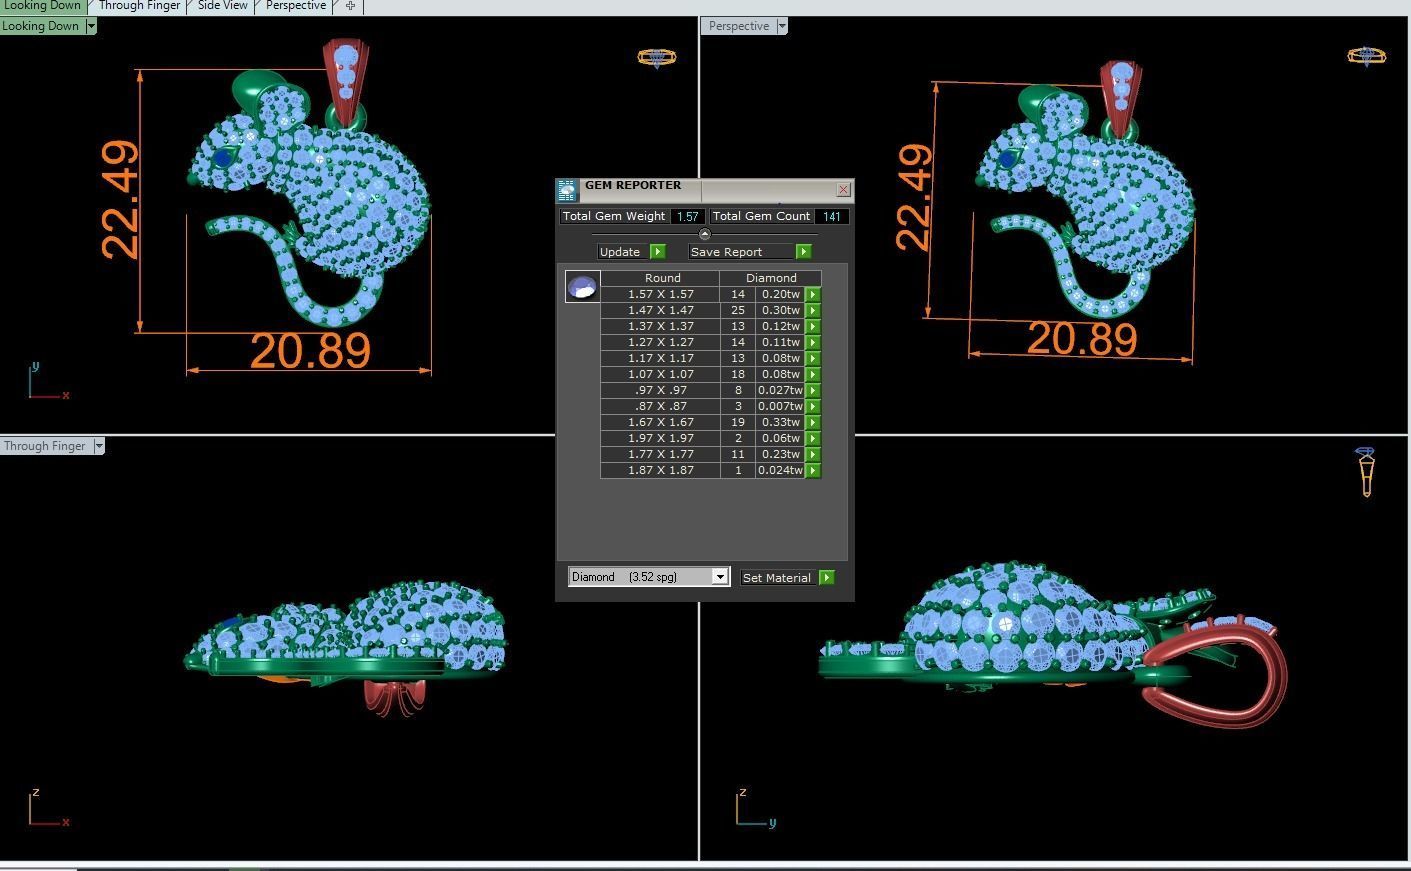
Task: Click the green arrow for 1.27 X 1.27 row
Action: [x=813, y=342]
